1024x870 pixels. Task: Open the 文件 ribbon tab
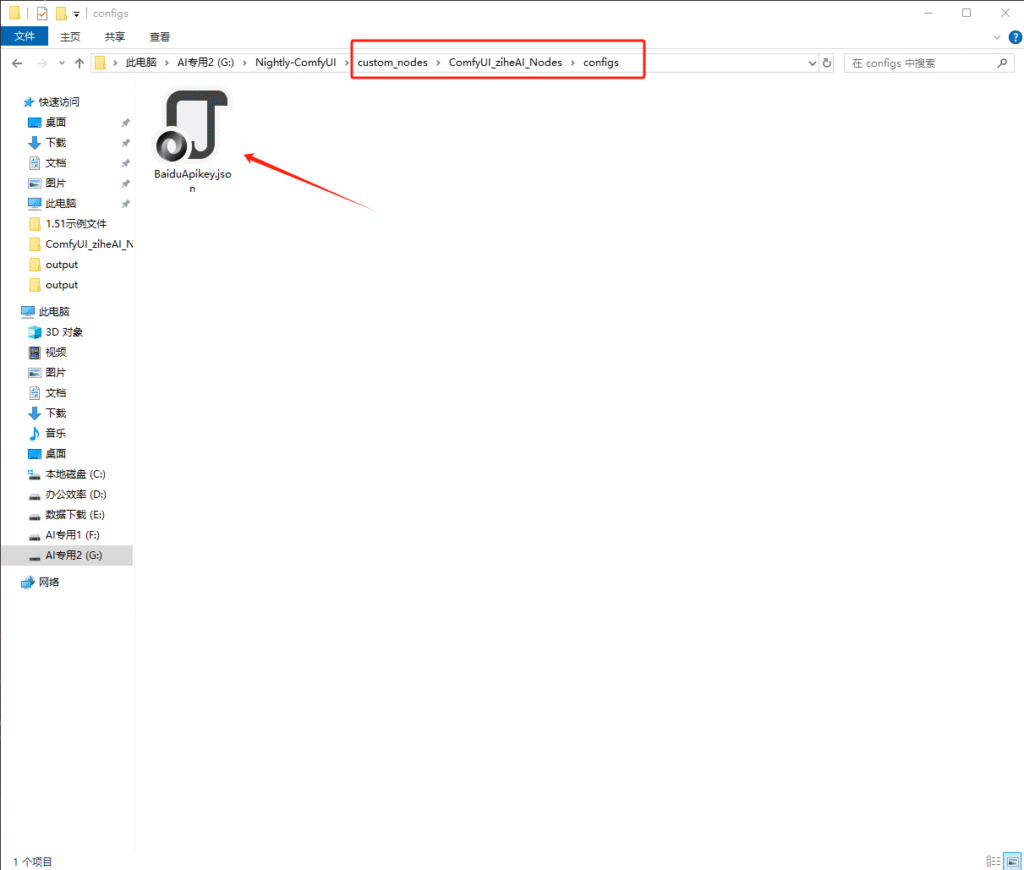pyautogui.click(x=25, y=37)
